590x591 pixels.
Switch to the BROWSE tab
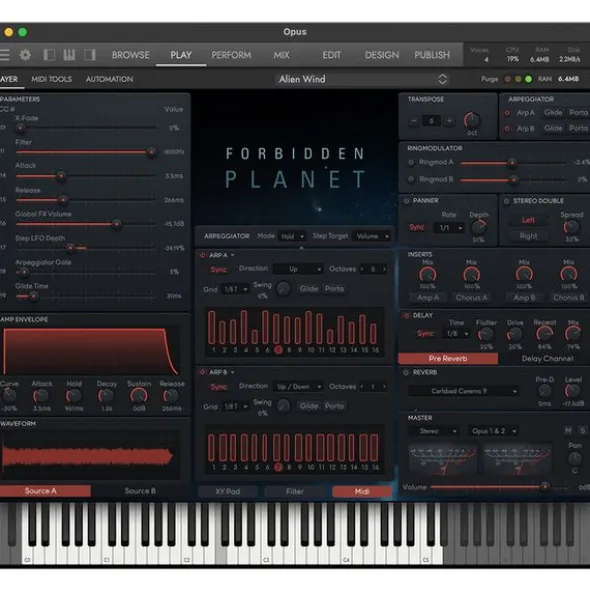tap(130, 55)
